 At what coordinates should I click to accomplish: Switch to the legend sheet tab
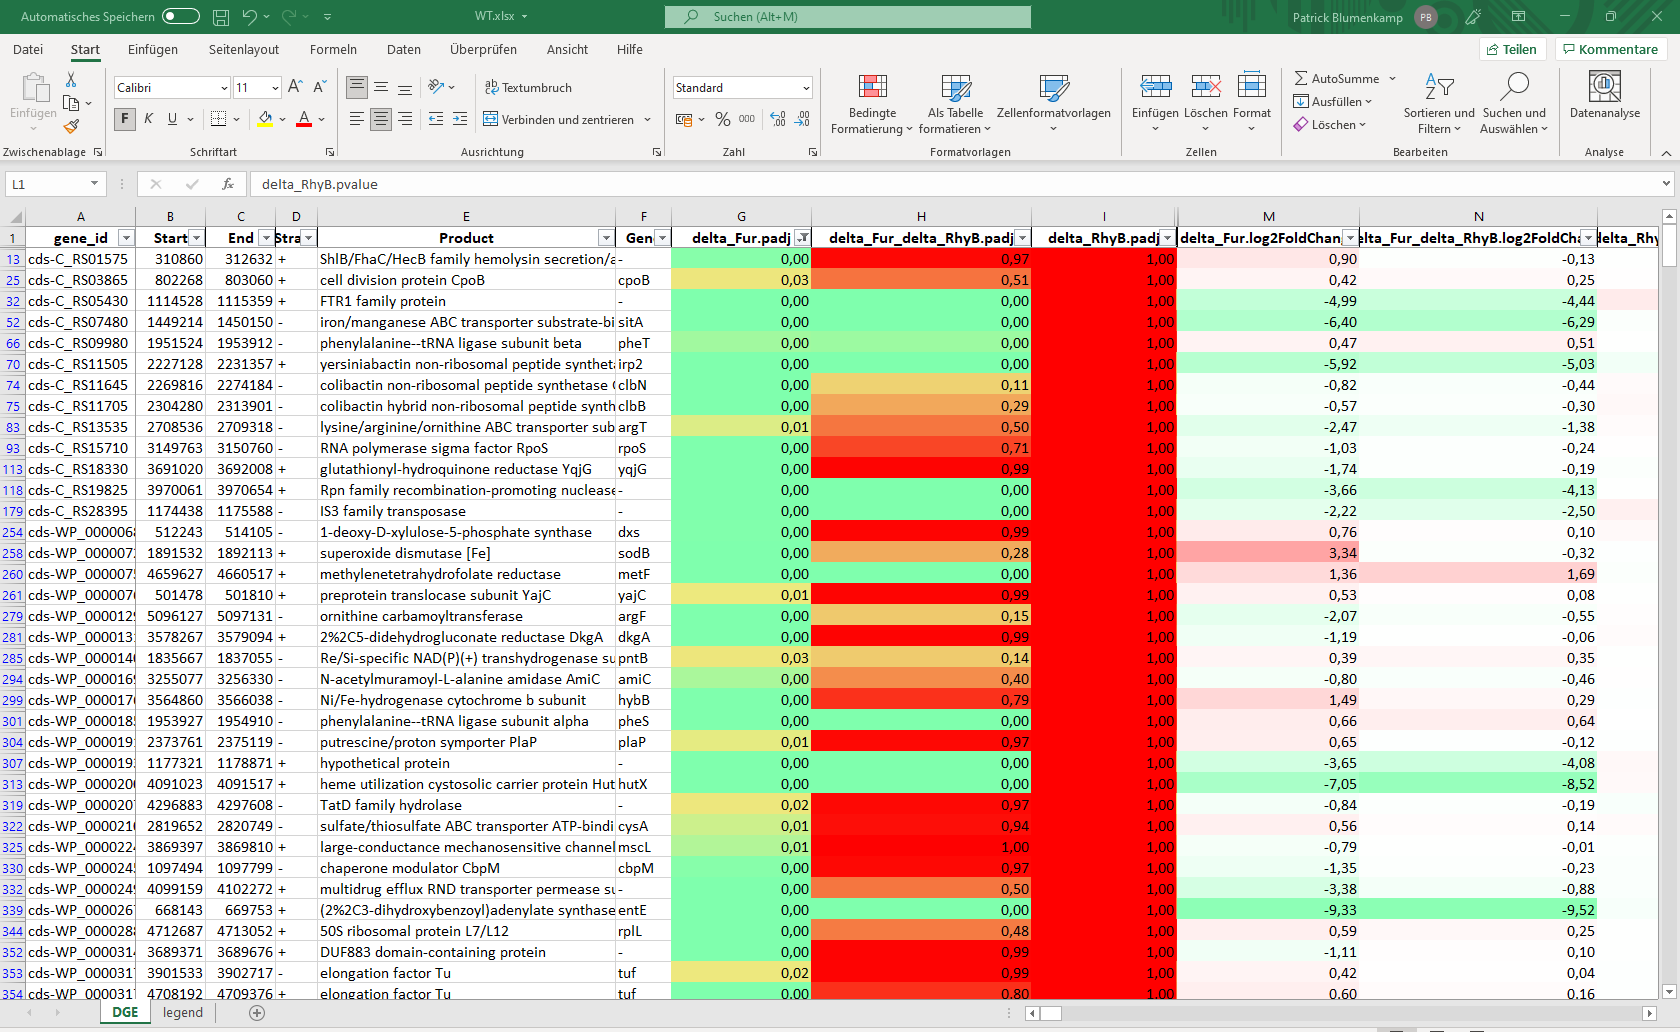click(183, 1012)
